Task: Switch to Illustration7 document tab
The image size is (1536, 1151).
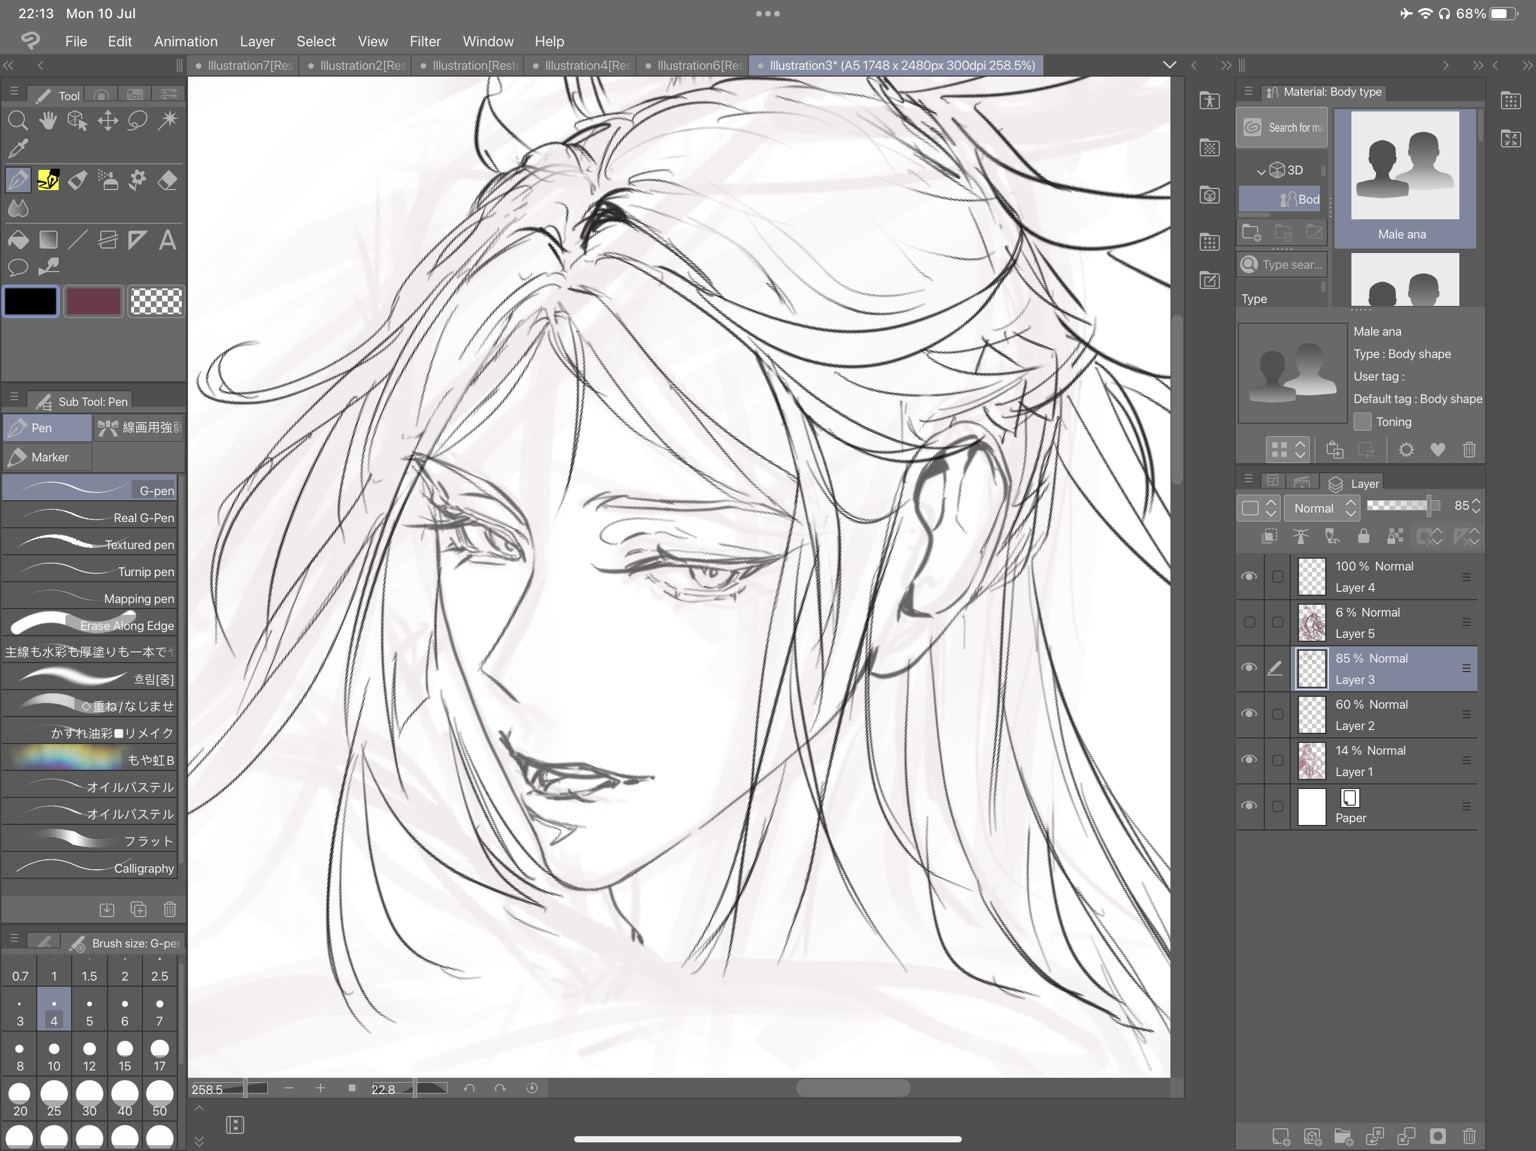Action: pyautogui.click(x=244, y=65)
